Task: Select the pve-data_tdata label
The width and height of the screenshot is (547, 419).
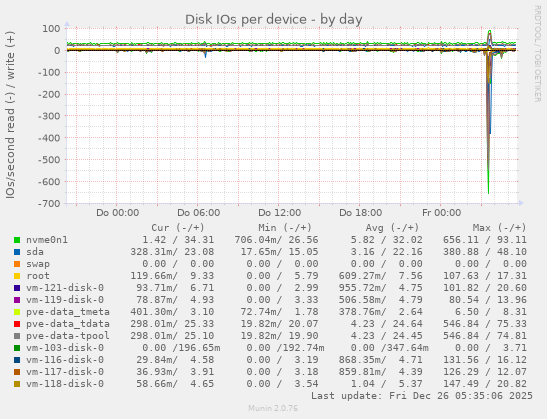Action: tap(68, 324)
